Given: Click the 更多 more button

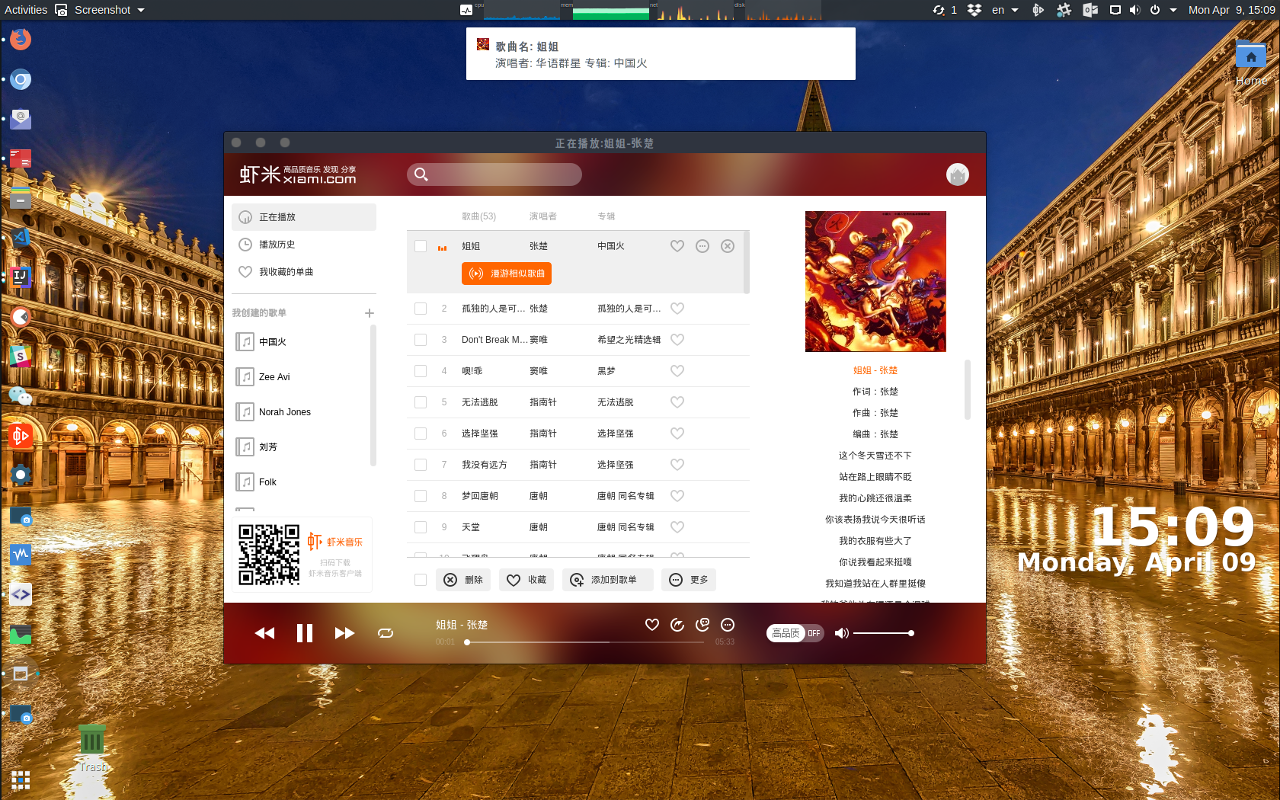Looking at the screenshot, I should (689, 580).
